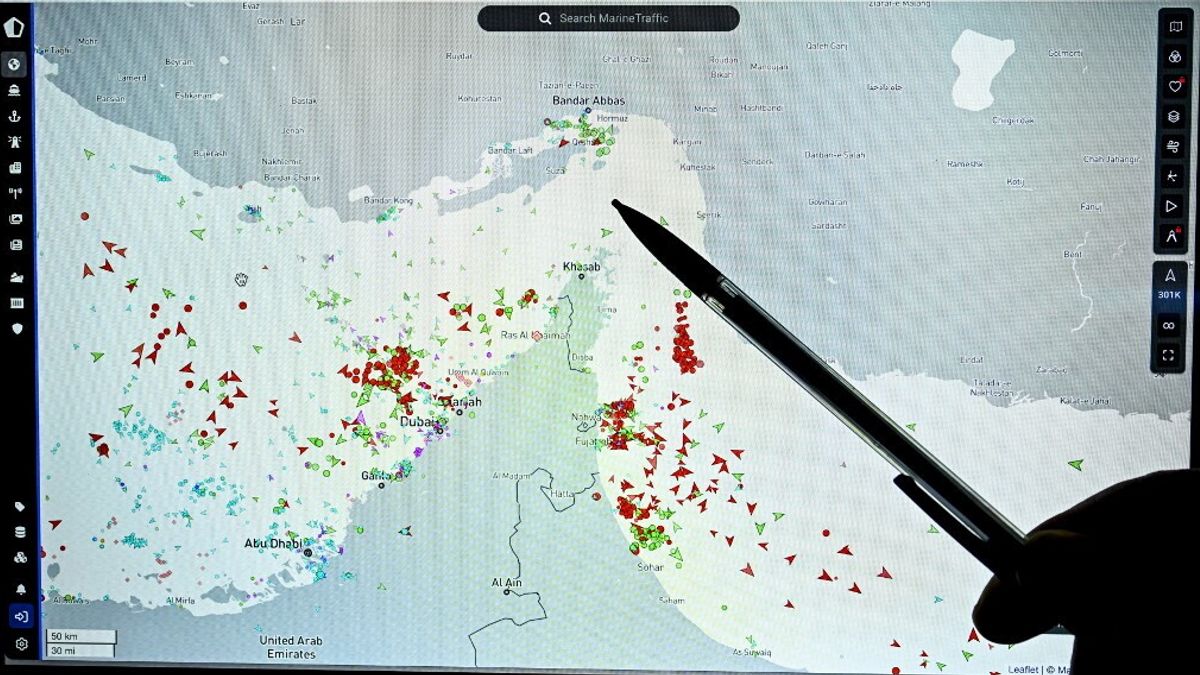Open the notifications bell in left sidebar

20,589
